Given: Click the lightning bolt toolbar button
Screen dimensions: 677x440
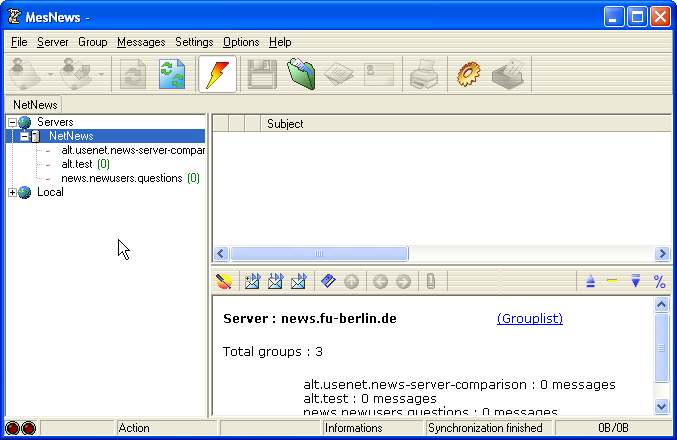Looking at the screenshot, I should coord(218,75).
